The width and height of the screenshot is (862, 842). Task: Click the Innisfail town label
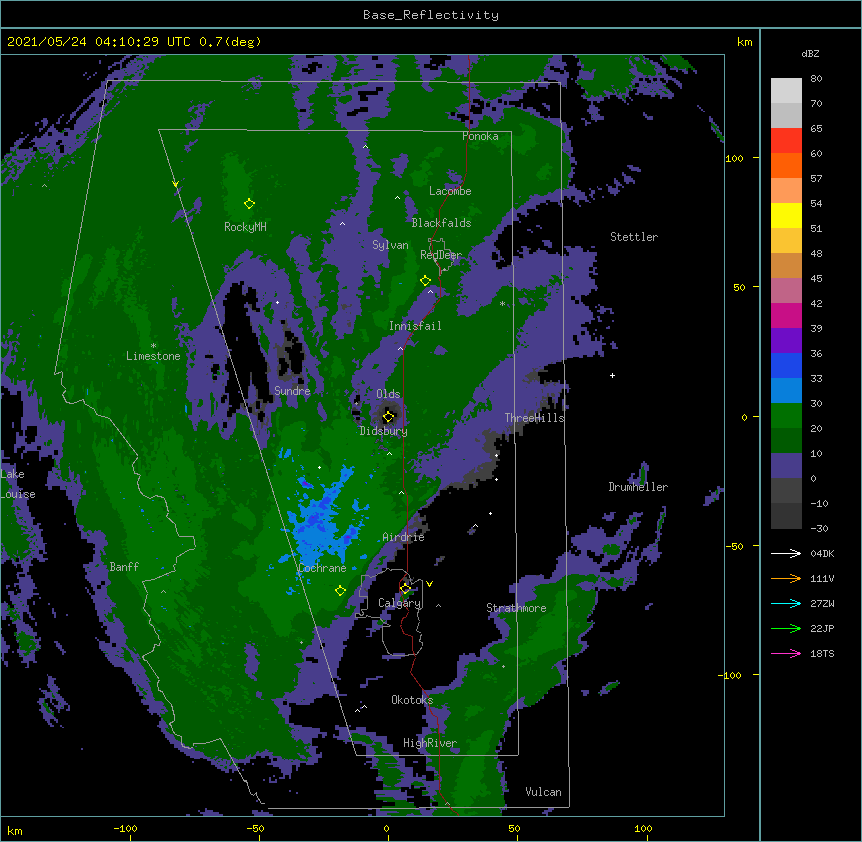[x=415, y=326]
